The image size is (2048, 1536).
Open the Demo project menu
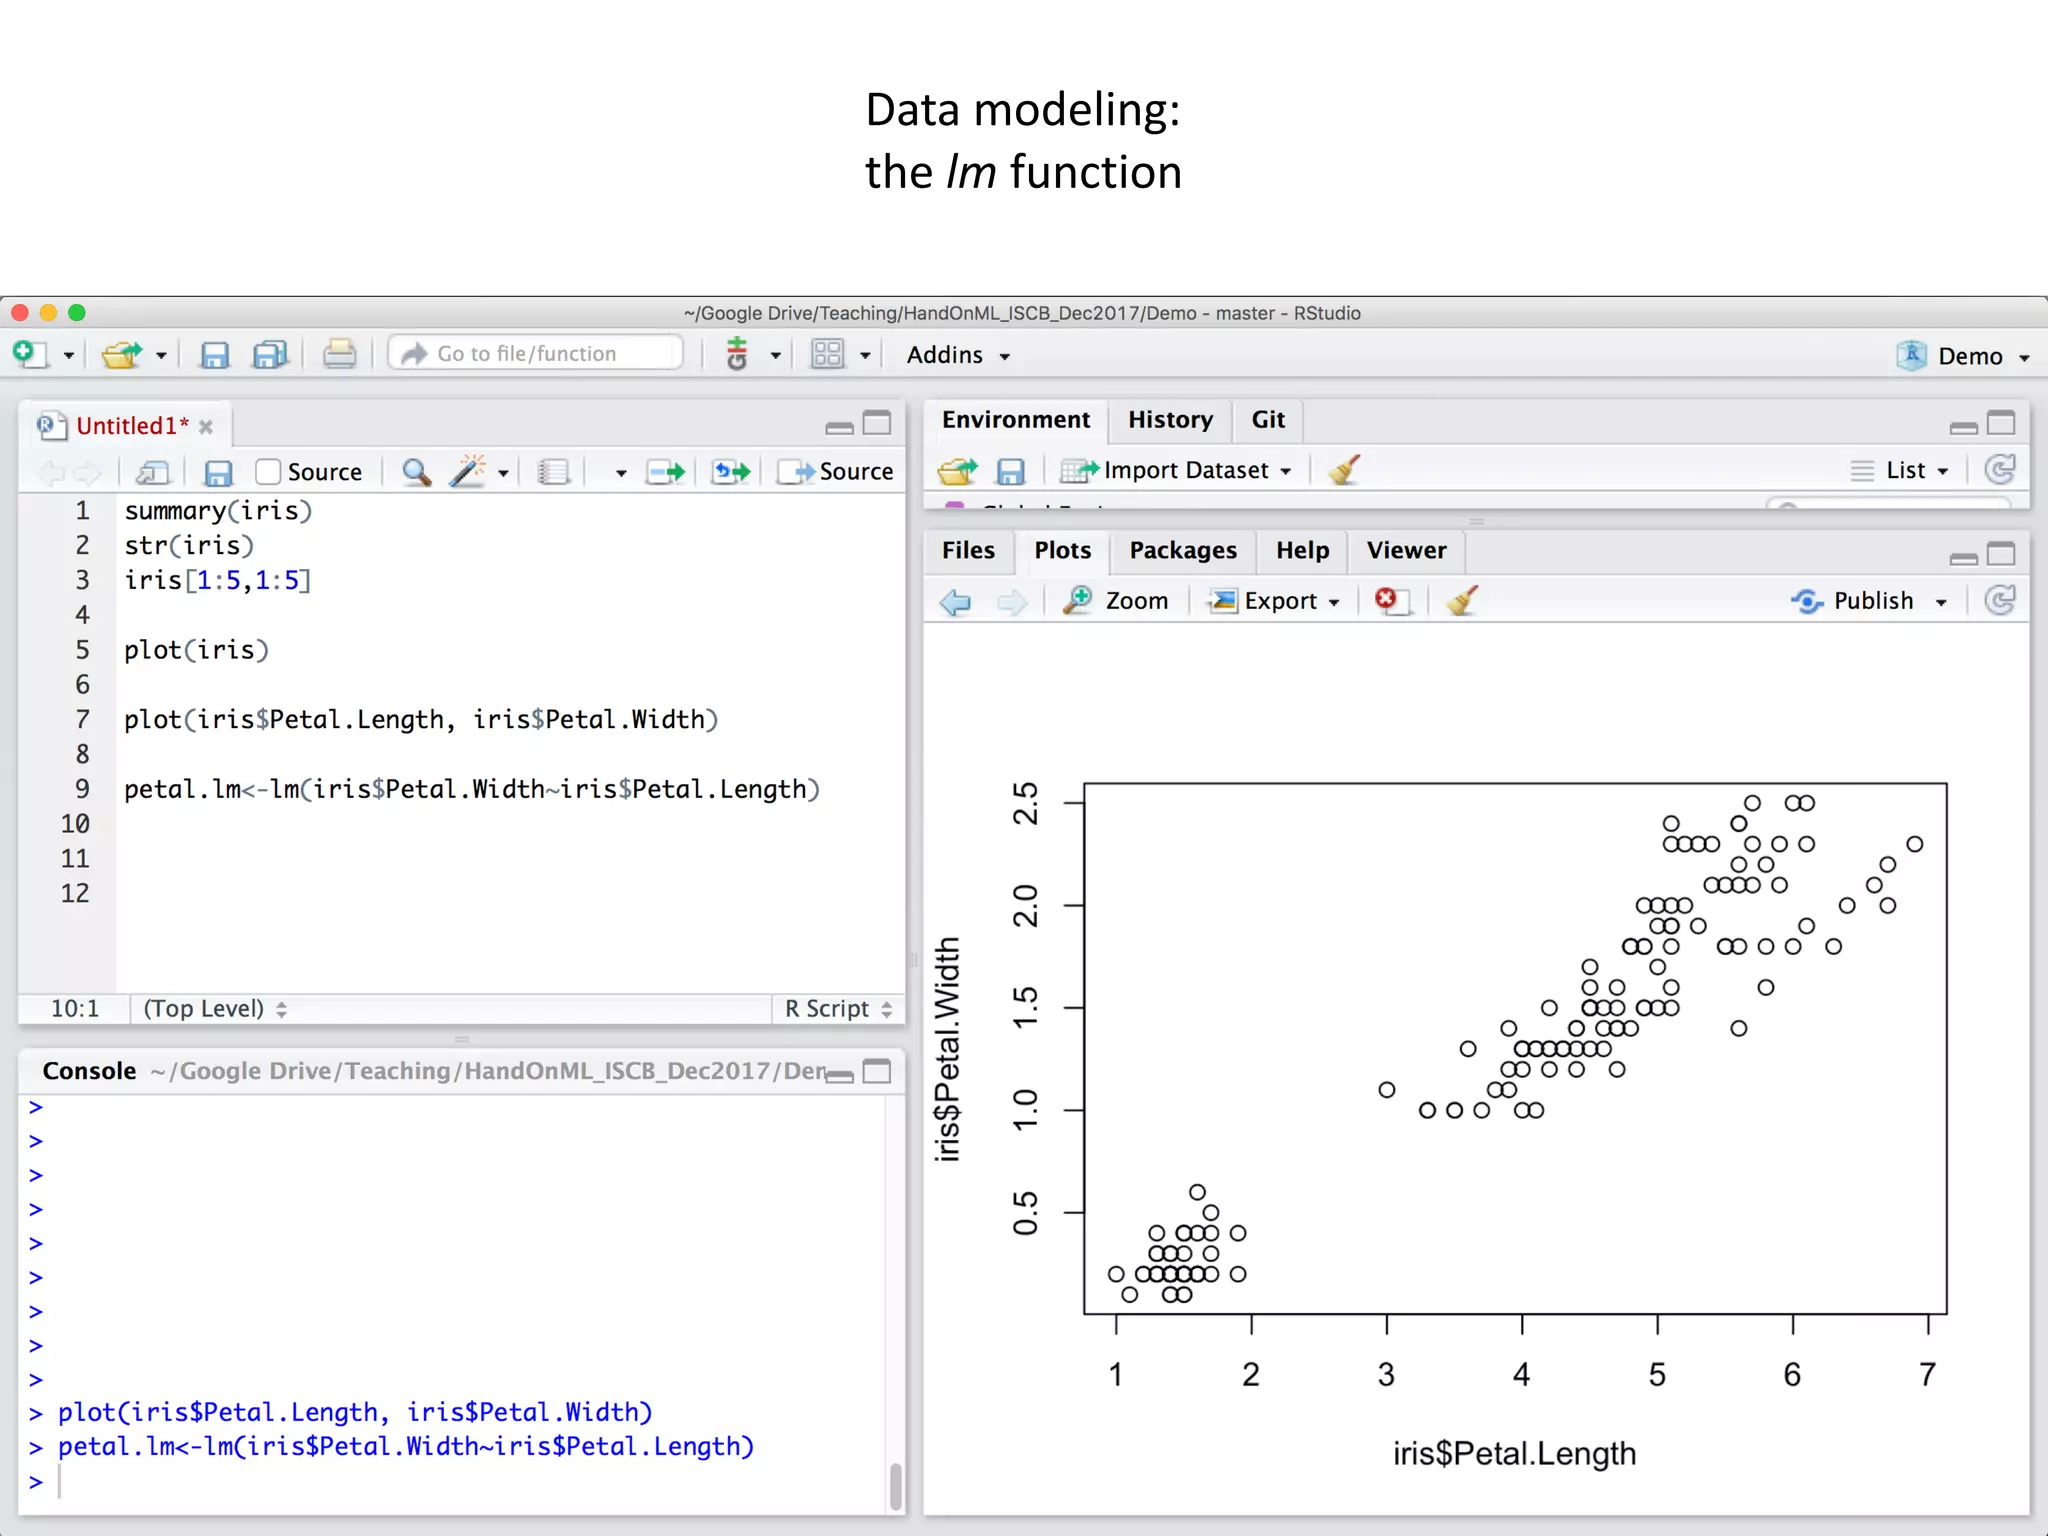point(1964,356)
